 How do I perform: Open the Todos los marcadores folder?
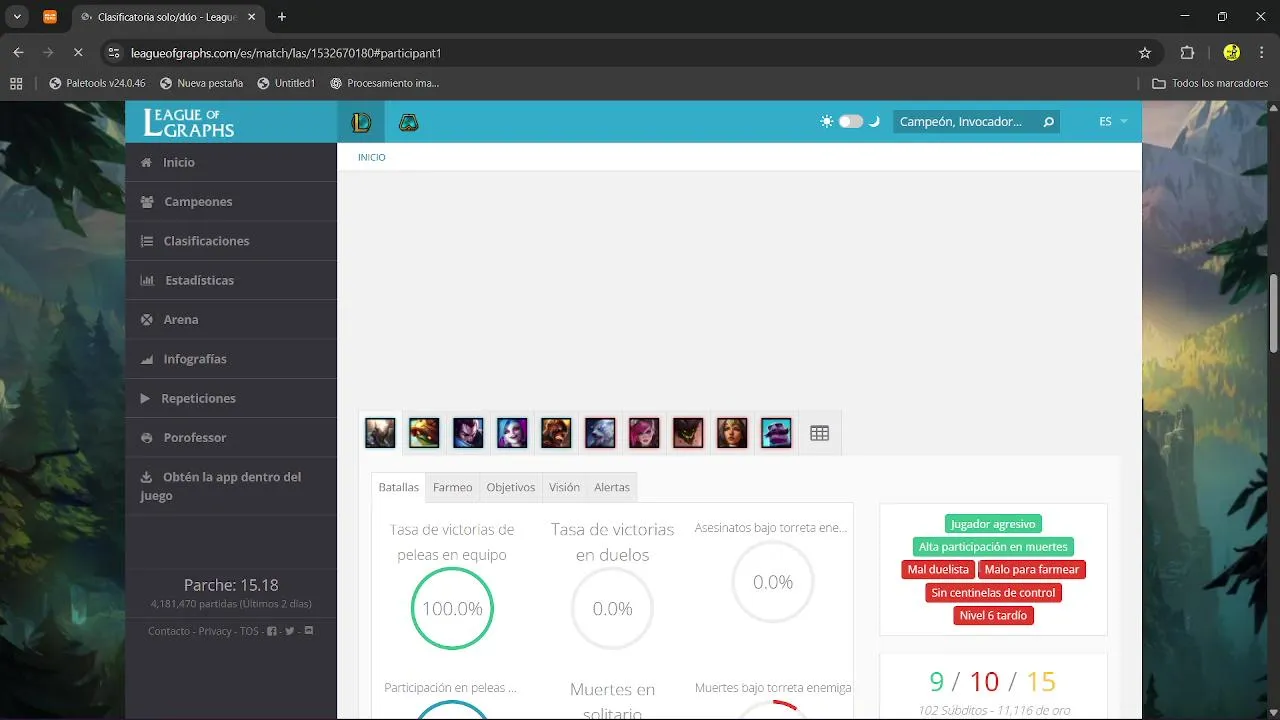(1210, 83)
